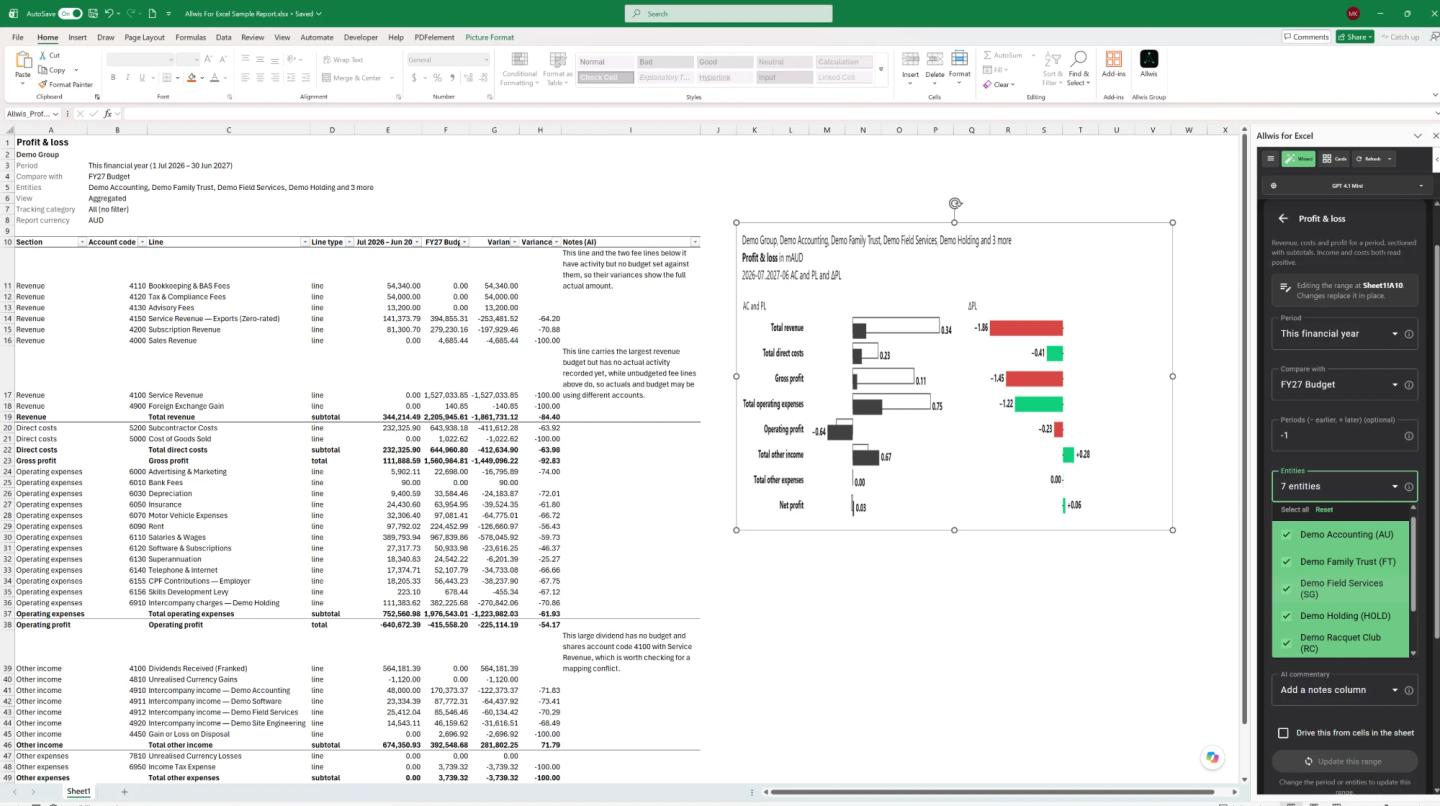Open Allwis pane hamburger menu
Screen dimensions: 1440x806
(1270, 158)
